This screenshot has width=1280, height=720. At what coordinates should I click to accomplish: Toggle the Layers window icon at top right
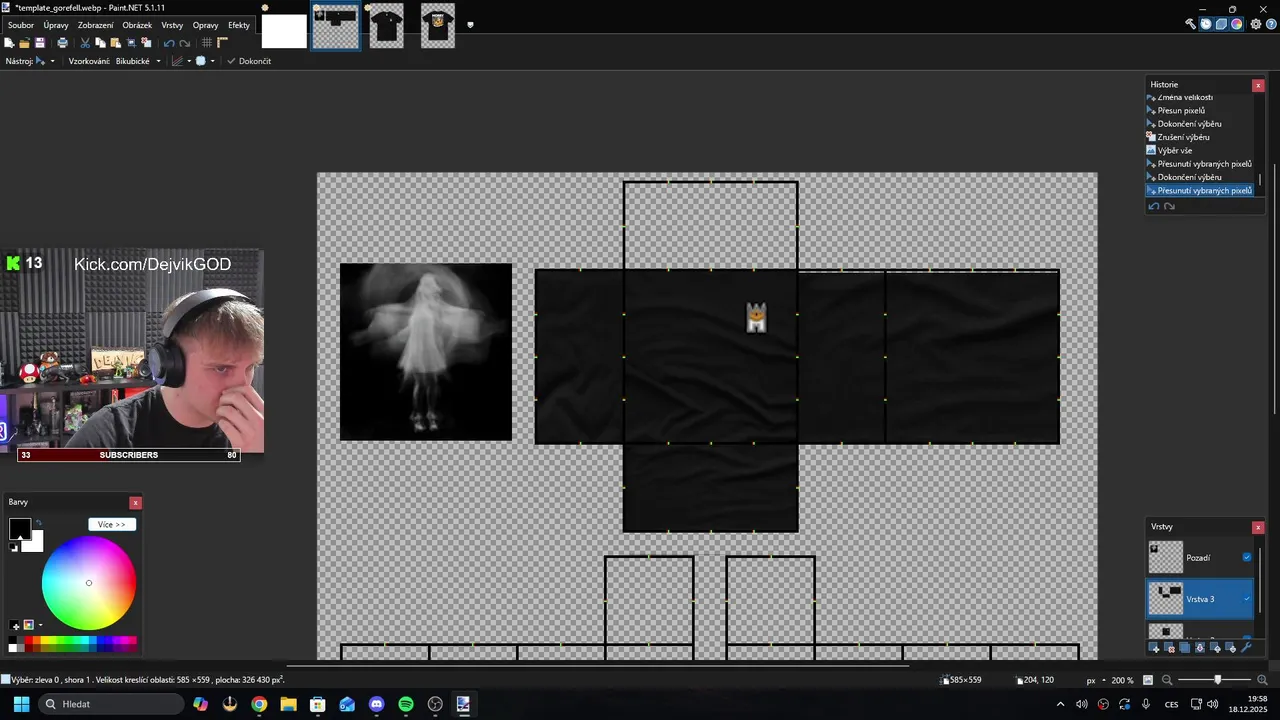[1221, 24]
